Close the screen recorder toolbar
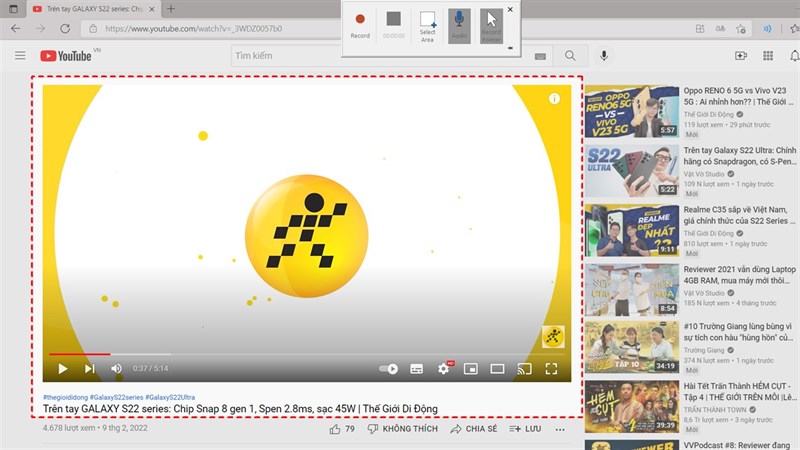 tap(510, 9)
